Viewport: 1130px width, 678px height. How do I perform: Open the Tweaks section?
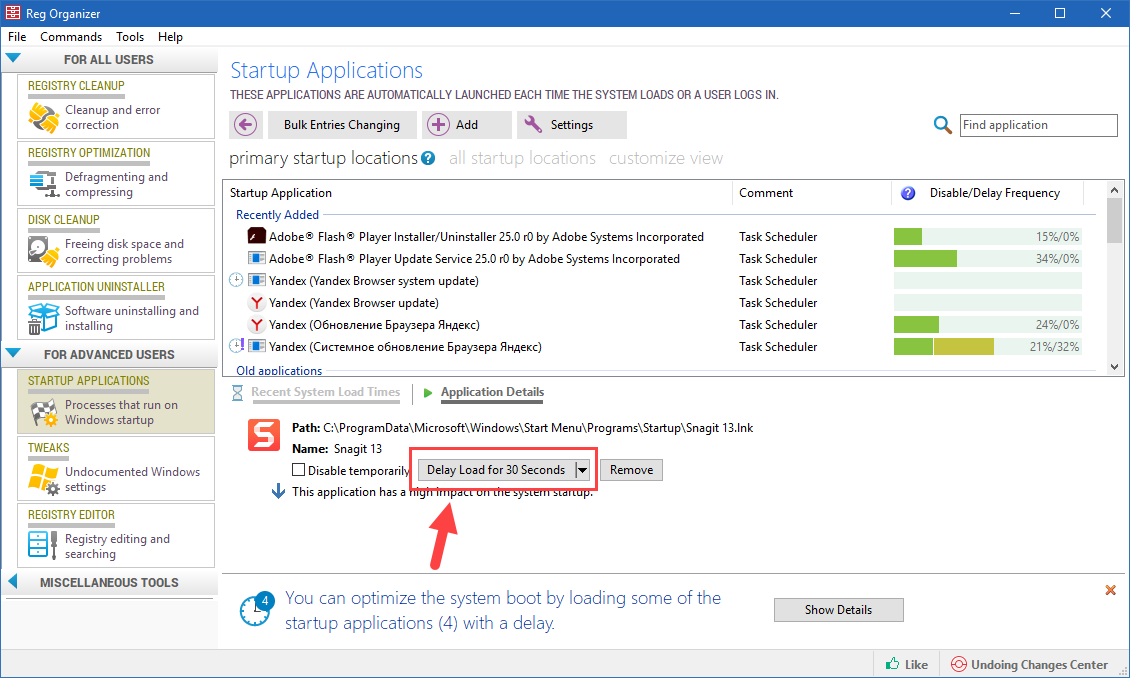pyautogui.click(x=113, y=470)
